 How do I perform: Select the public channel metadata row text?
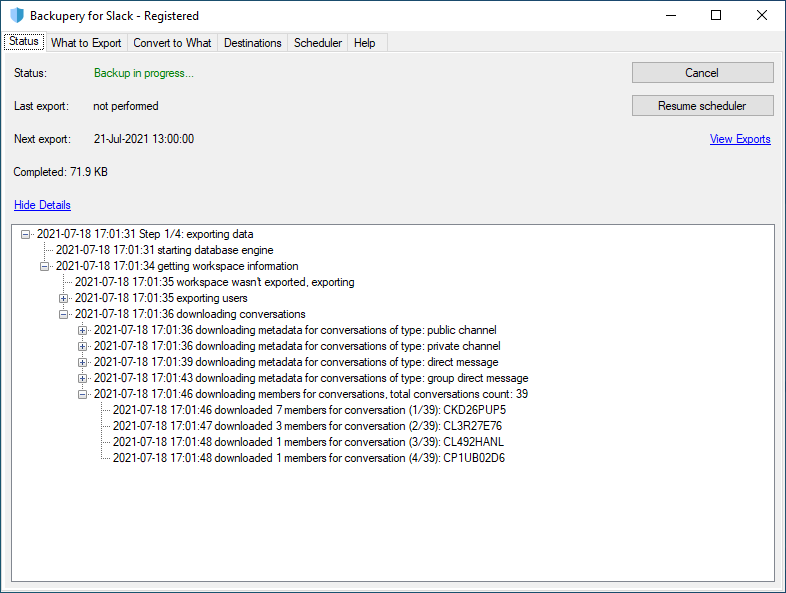[295, 330]
